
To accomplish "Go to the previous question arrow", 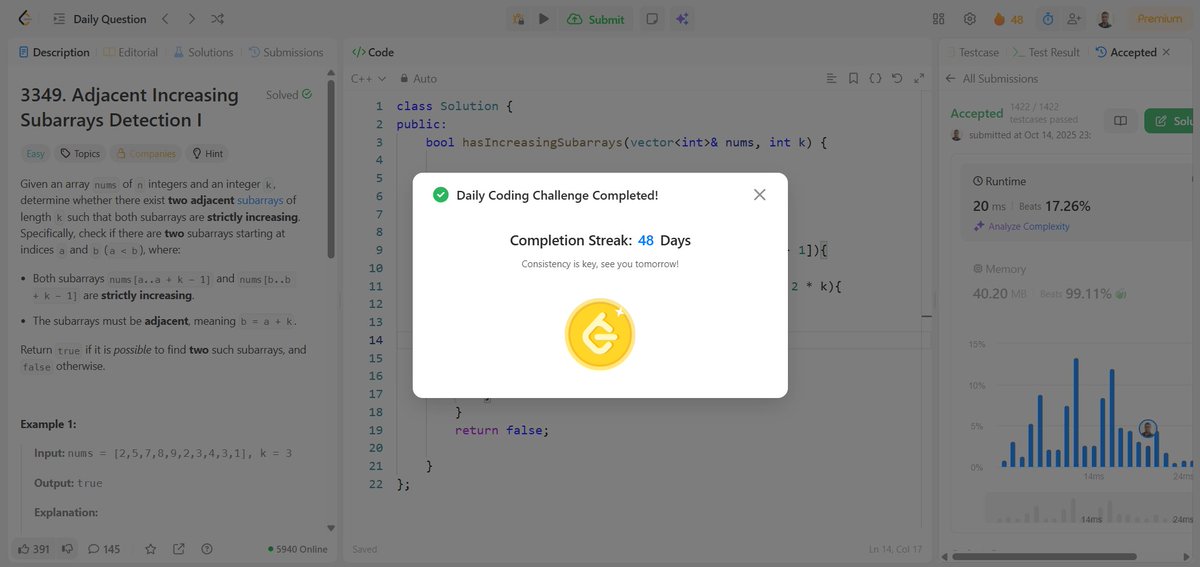I will (x=166, y=19).
